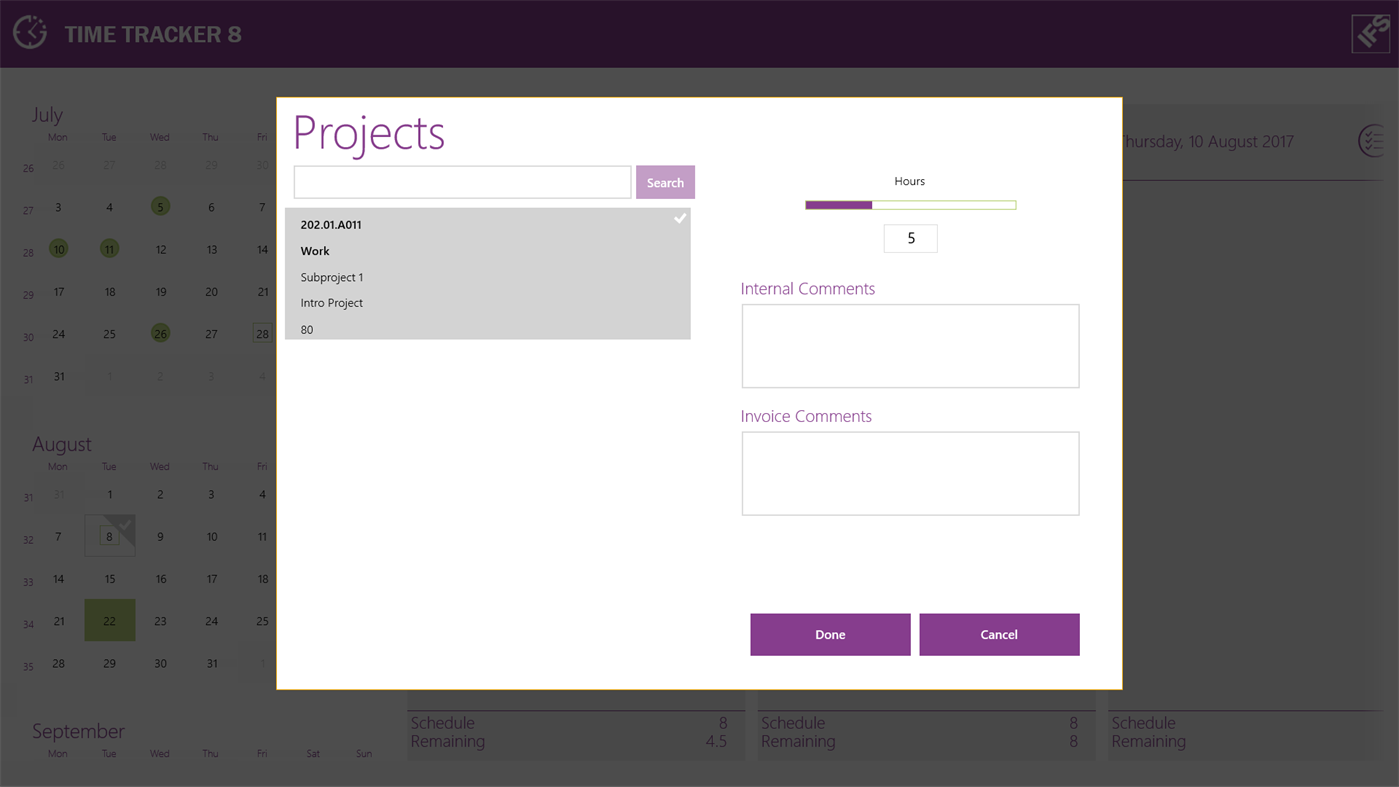The height and width of the screenshot is (787, 1399).
Task: Select the Work entry in the project list
Action: [315, 251]
